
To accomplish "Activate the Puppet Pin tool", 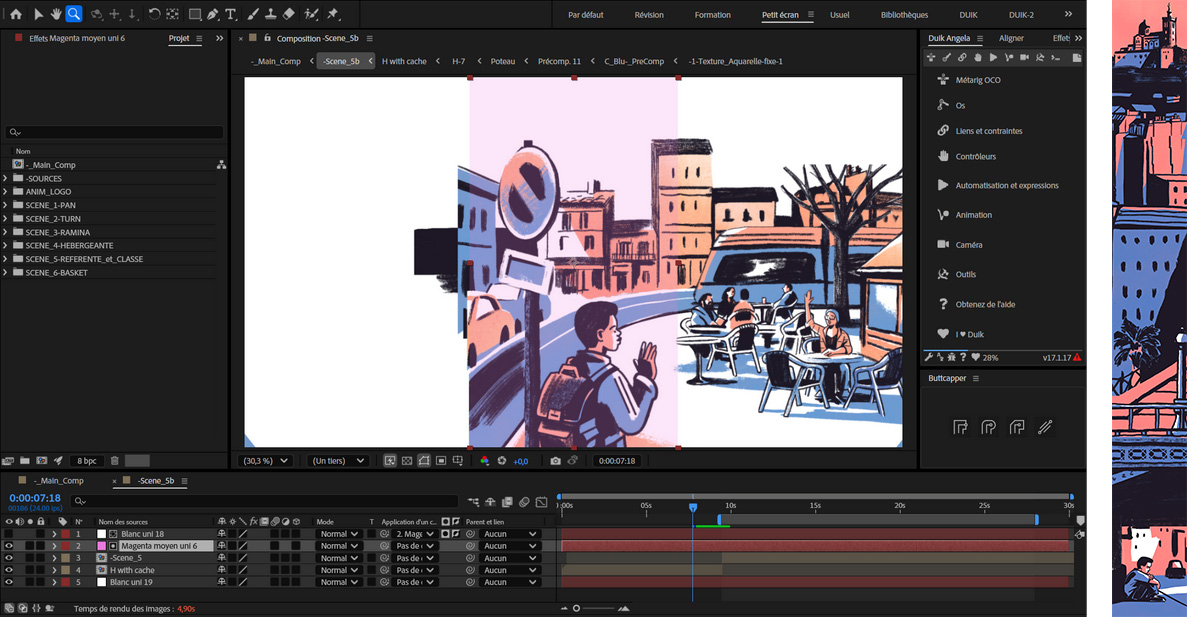I will pyautogui.click(x=333, y=14).
